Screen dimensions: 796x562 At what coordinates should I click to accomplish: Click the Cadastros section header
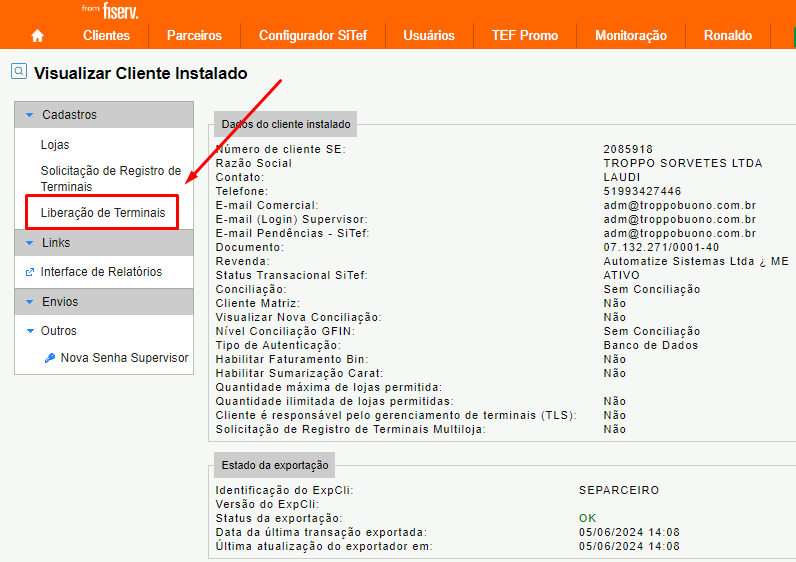(104, 115)
